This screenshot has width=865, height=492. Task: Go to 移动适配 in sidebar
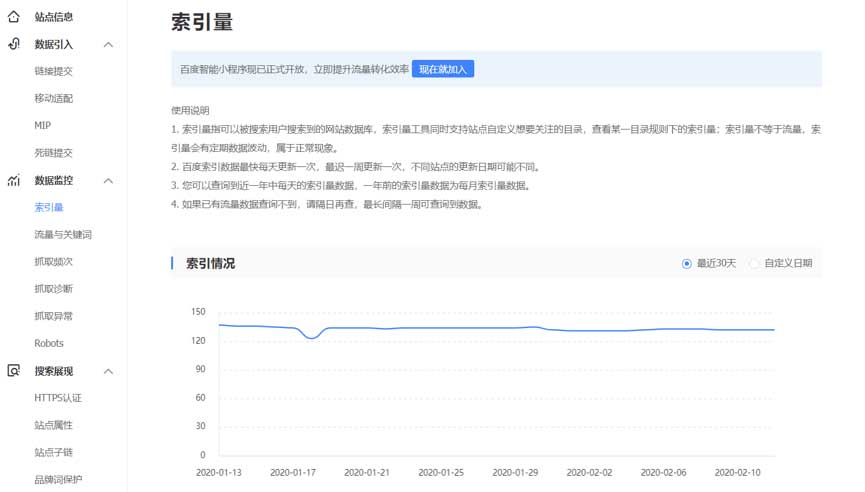point(53,99)
